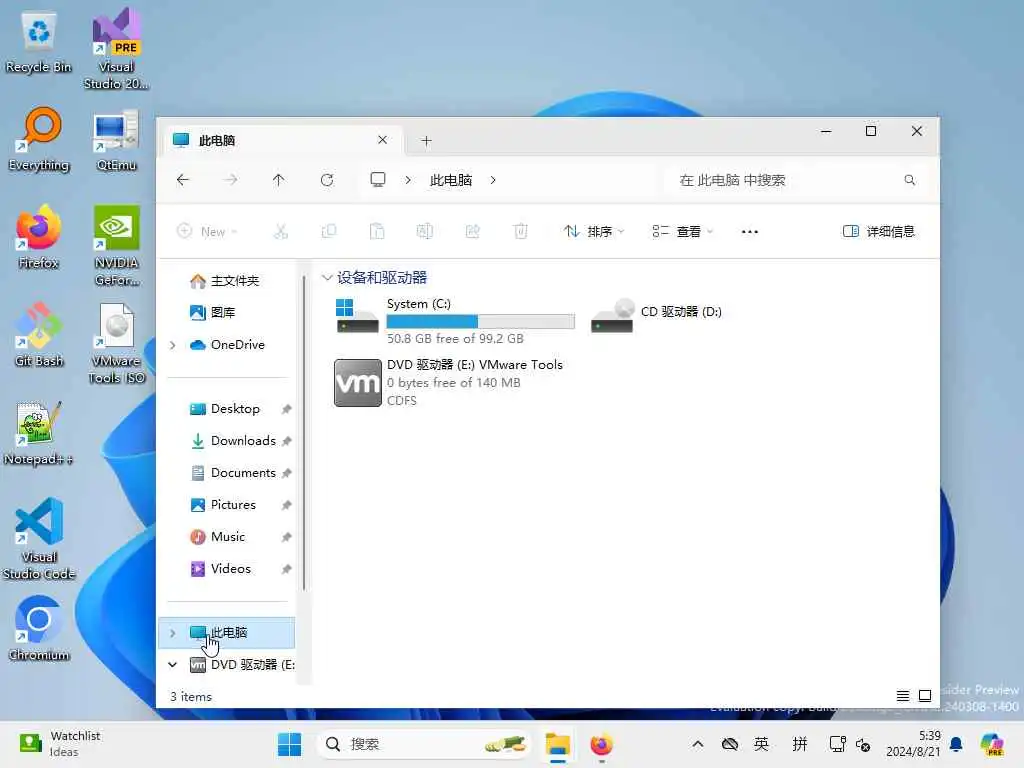Click the Delete trash icon

[x=520, y=231]
